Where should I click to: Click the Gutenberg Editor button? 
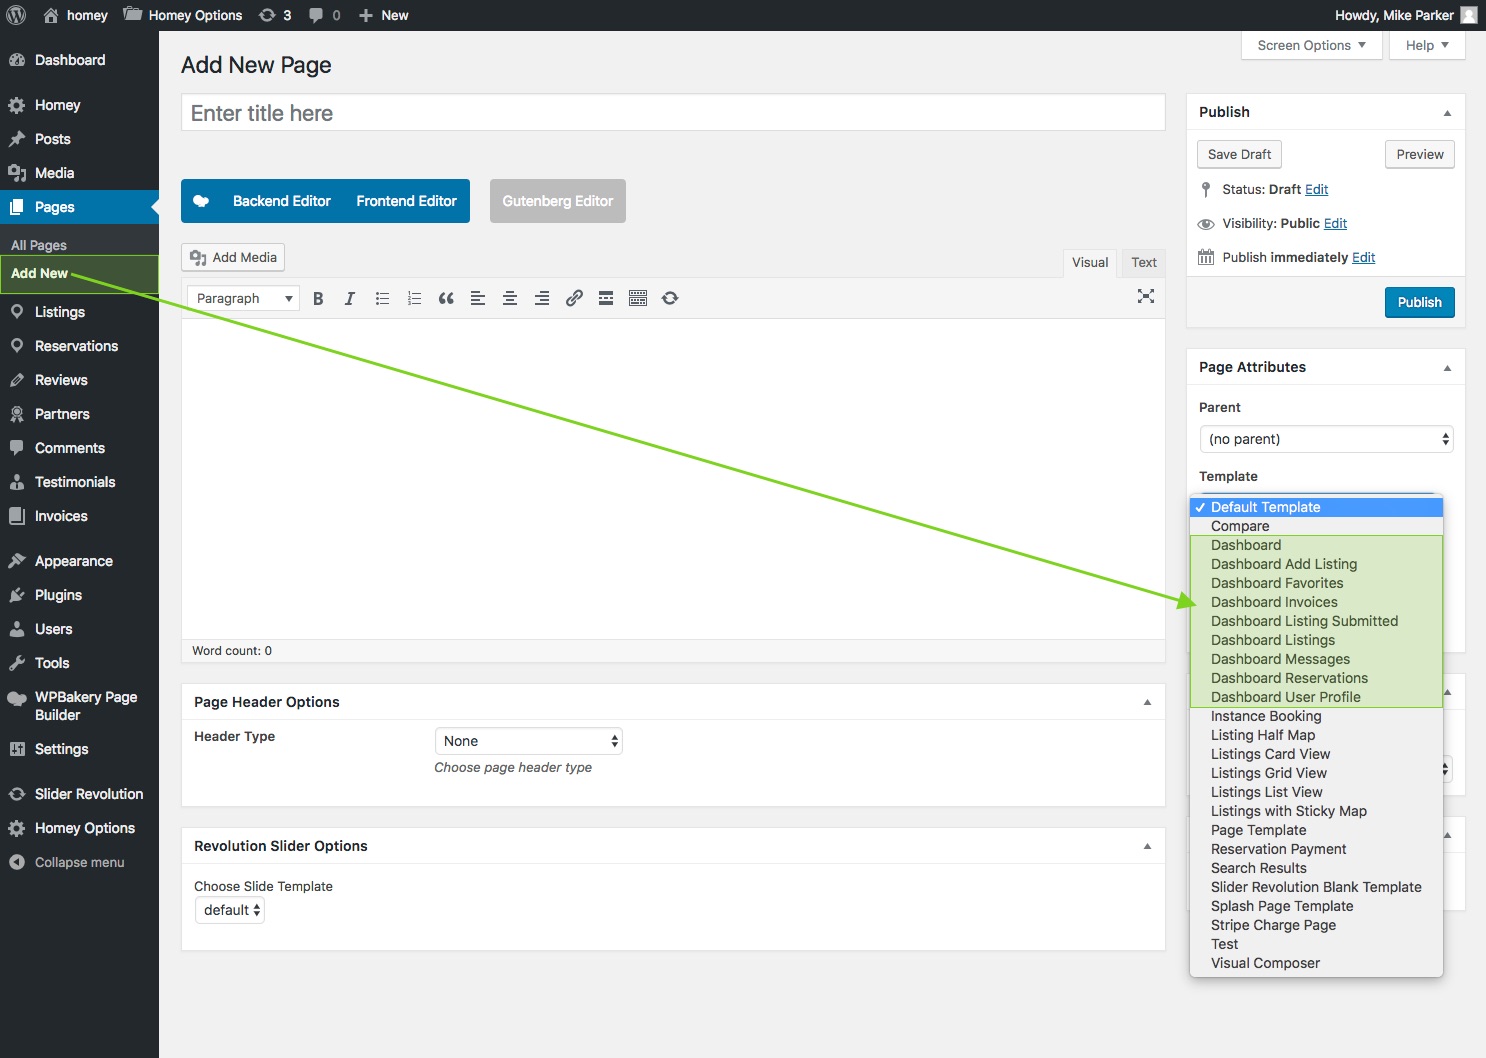(558, 201)
